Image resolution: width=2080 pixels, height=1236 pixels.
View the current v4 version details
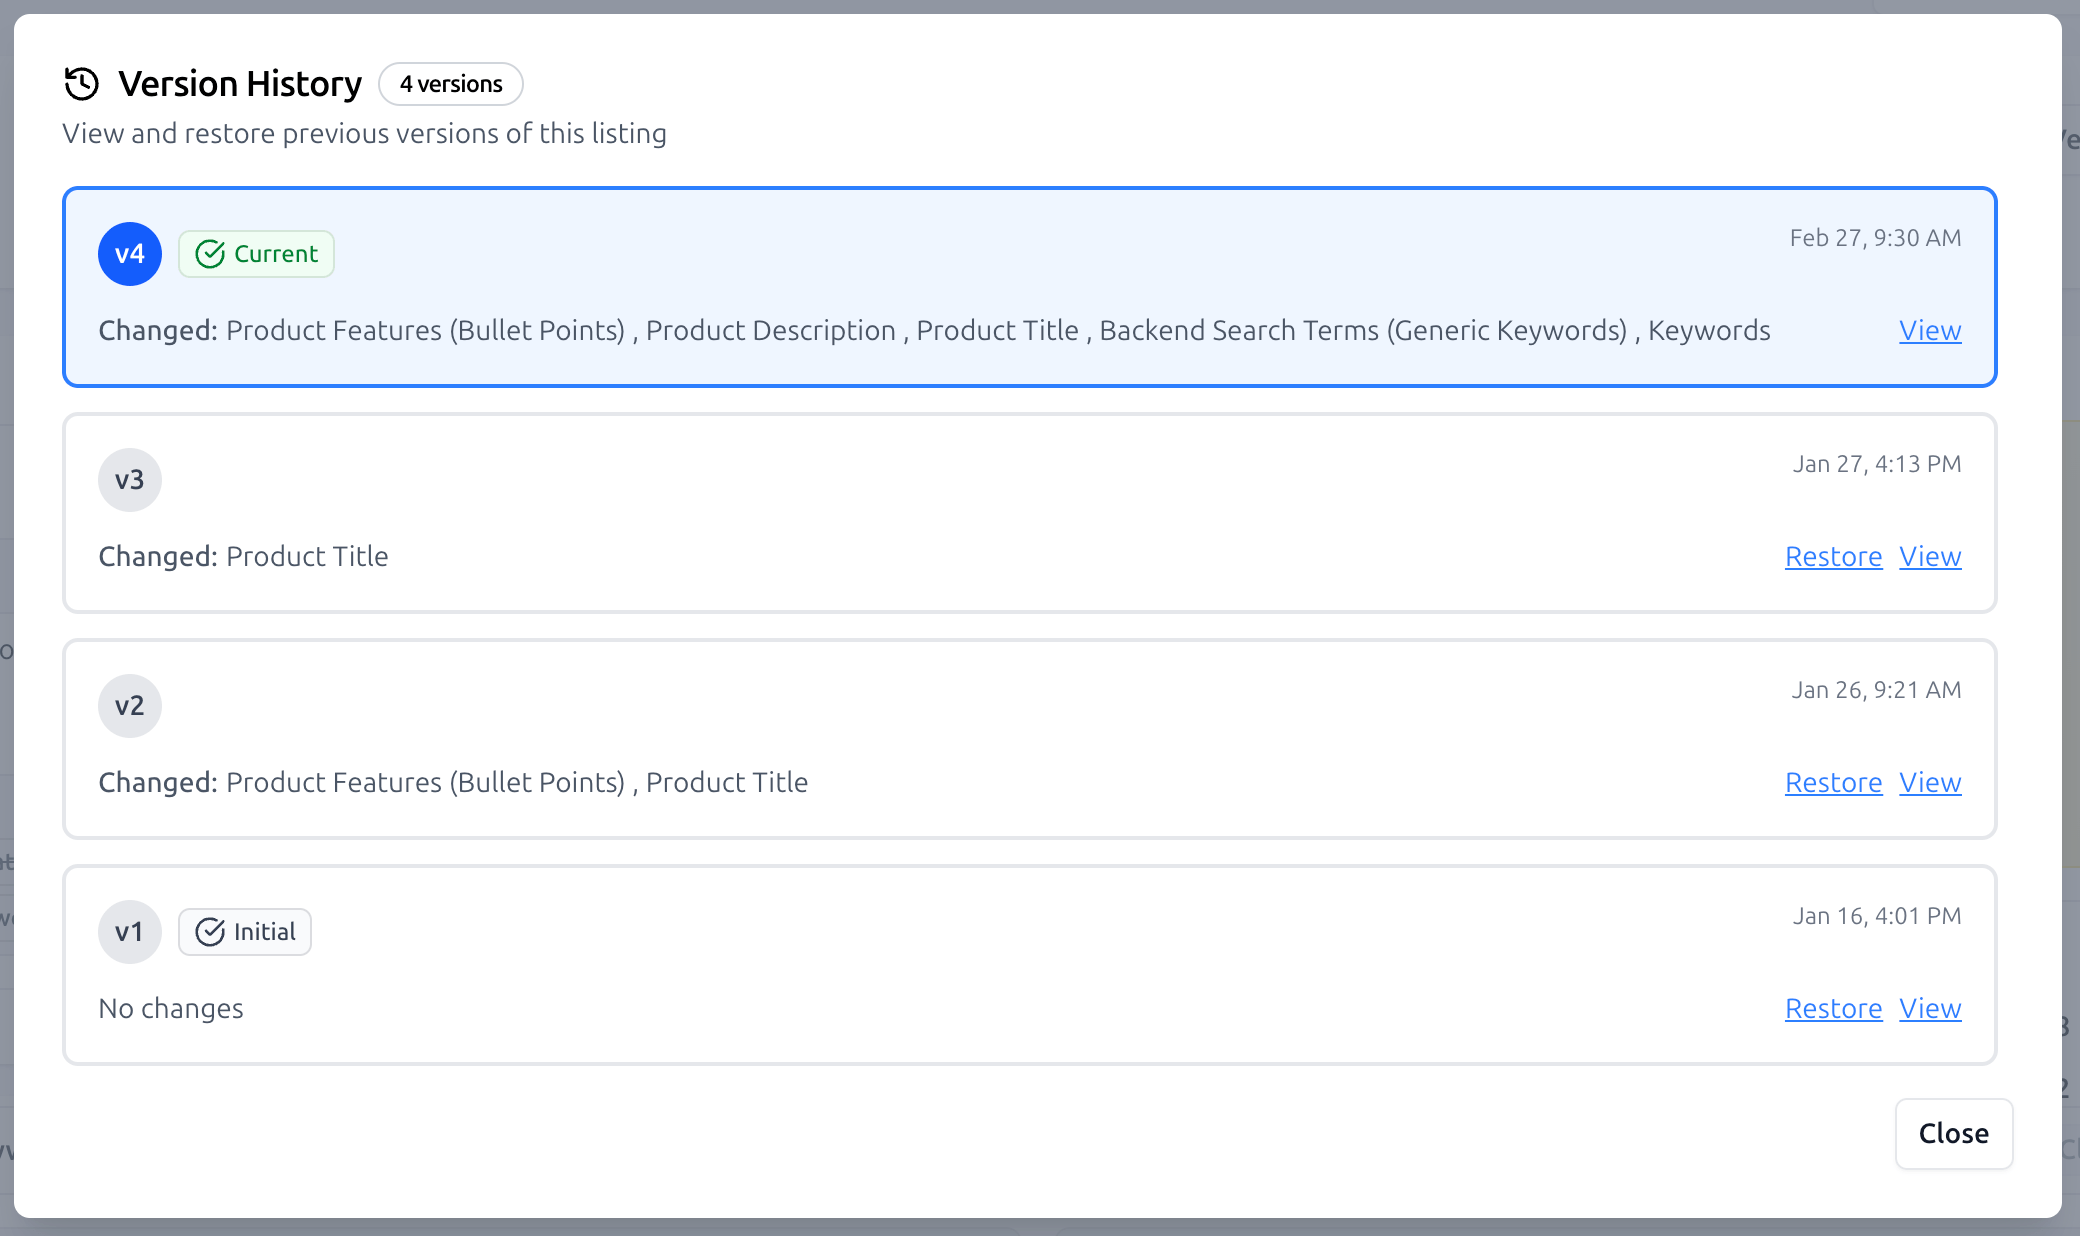pos(1929,331)
